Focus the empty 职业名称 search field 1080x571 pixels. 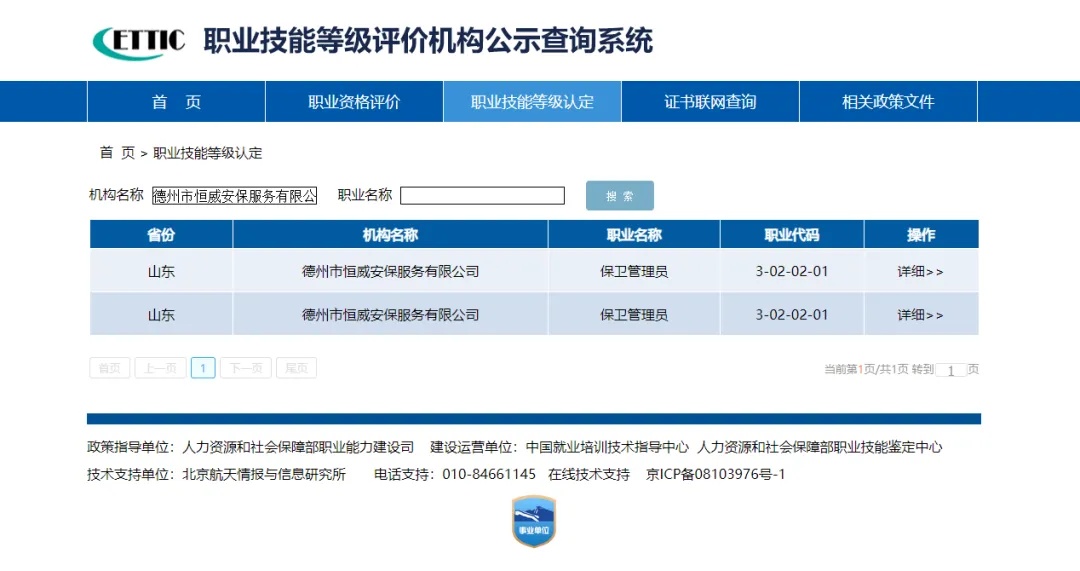tap(482, 196)
